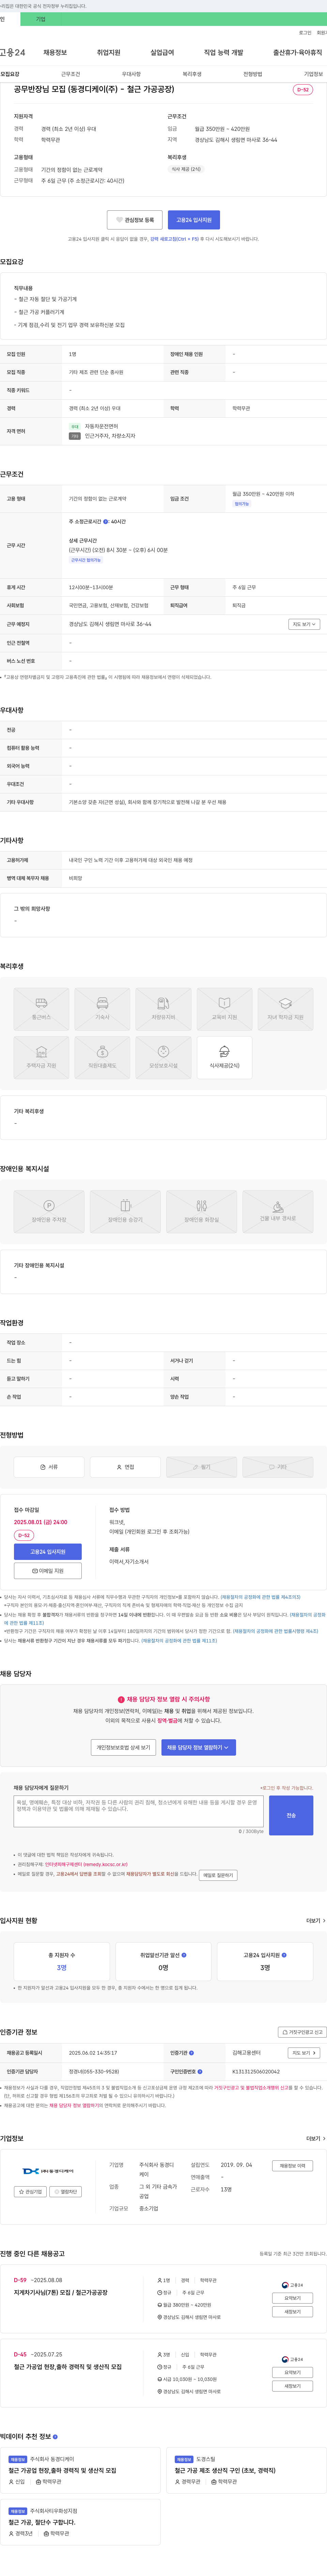Click the 메일로 질문하기 button
Viewport: 327px width, 2576px height.
218,1875
